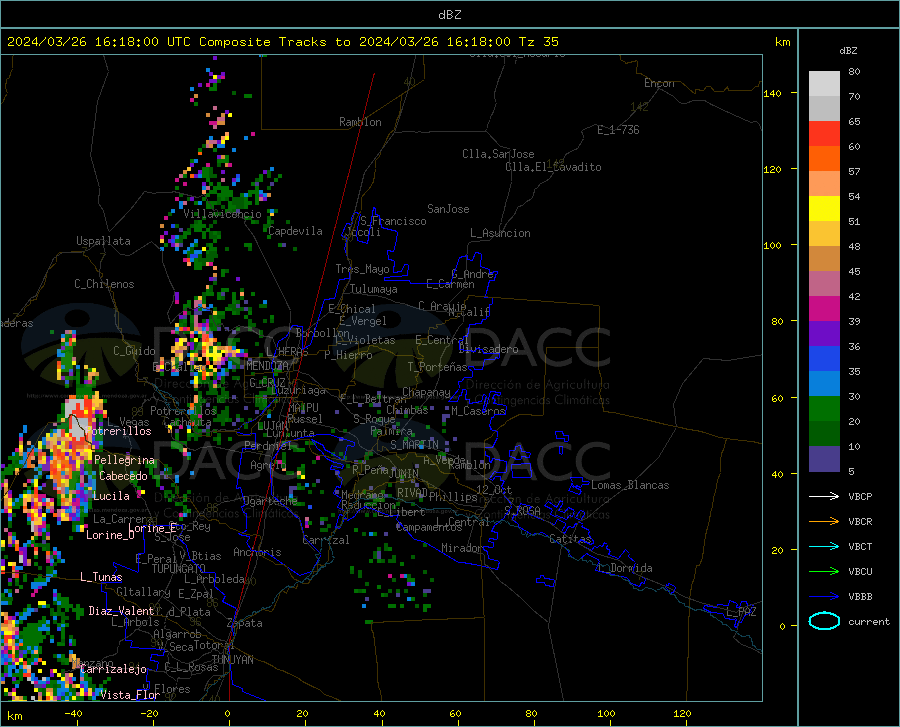Click the Clla.SanJose map label

point(498,154)
